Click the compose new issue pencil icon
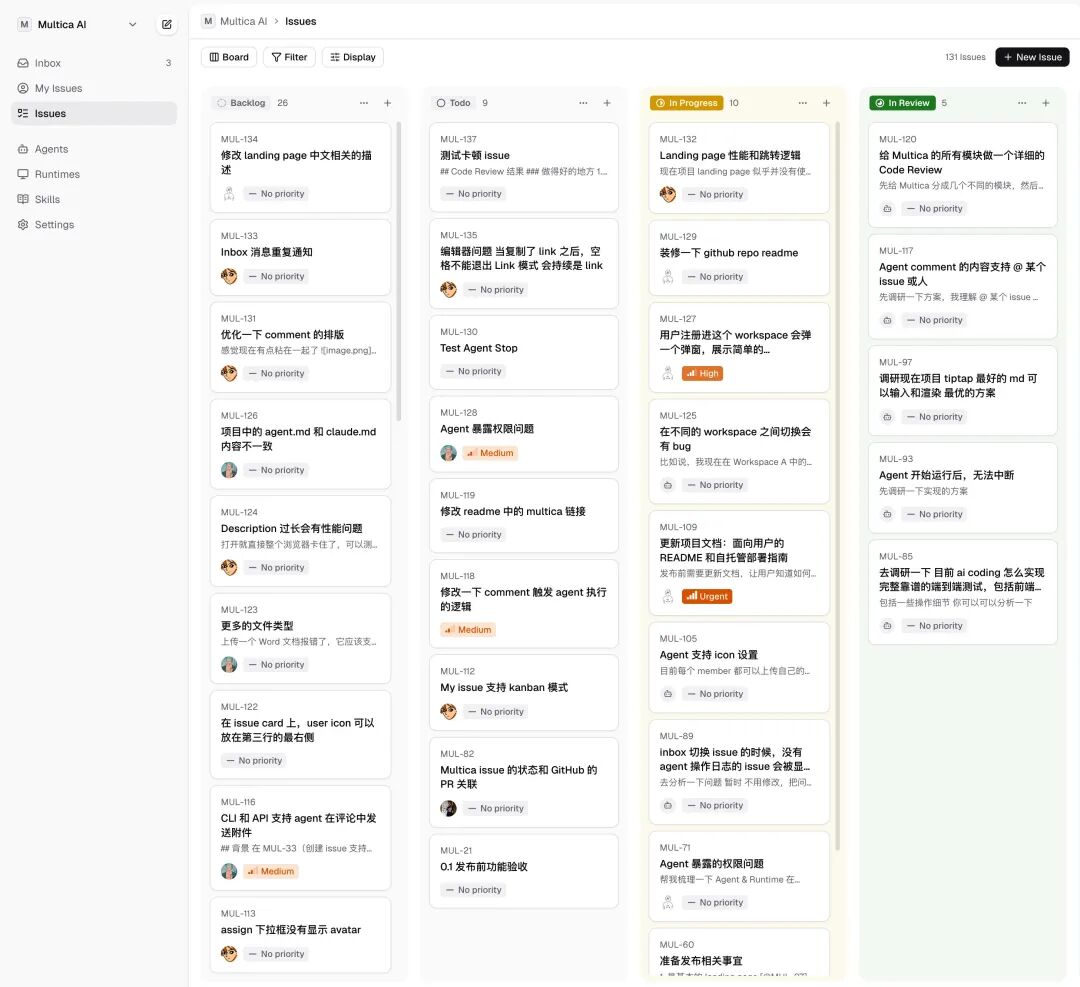 pyautogui.click(x=166, y=25)
